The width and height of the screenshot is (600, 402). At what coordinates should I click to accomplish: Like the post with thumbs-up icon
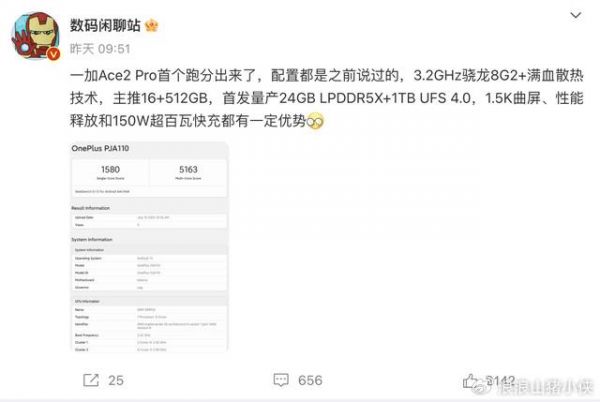click(x=470, y=380)
